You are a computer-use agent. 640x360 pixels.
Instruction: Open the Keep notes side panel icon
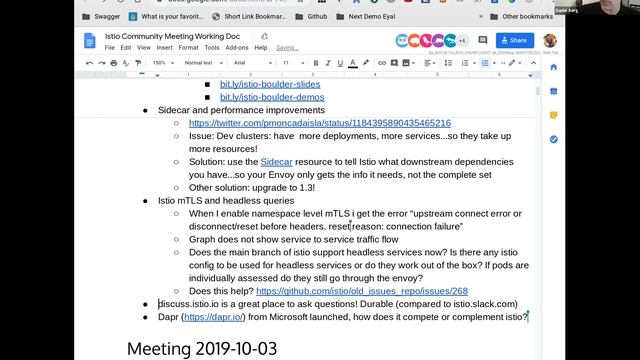(x=553, y=115)
